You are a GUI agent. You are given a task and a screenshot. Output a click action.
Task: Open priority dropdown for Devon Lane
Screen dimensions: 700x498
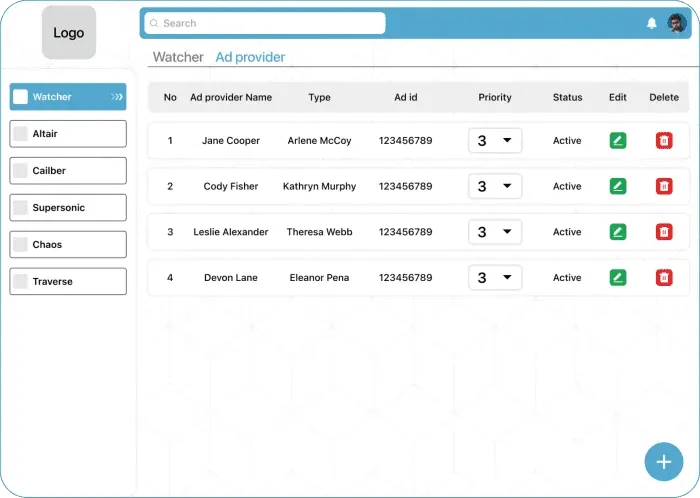[x=495, y=277]
